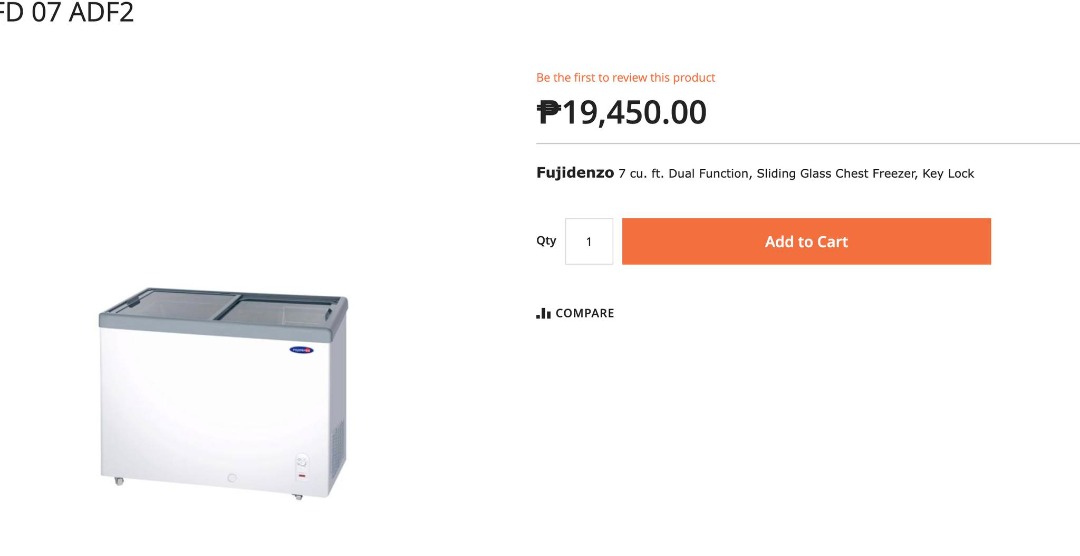Click the FD 07 ADF2 product title

66,14
